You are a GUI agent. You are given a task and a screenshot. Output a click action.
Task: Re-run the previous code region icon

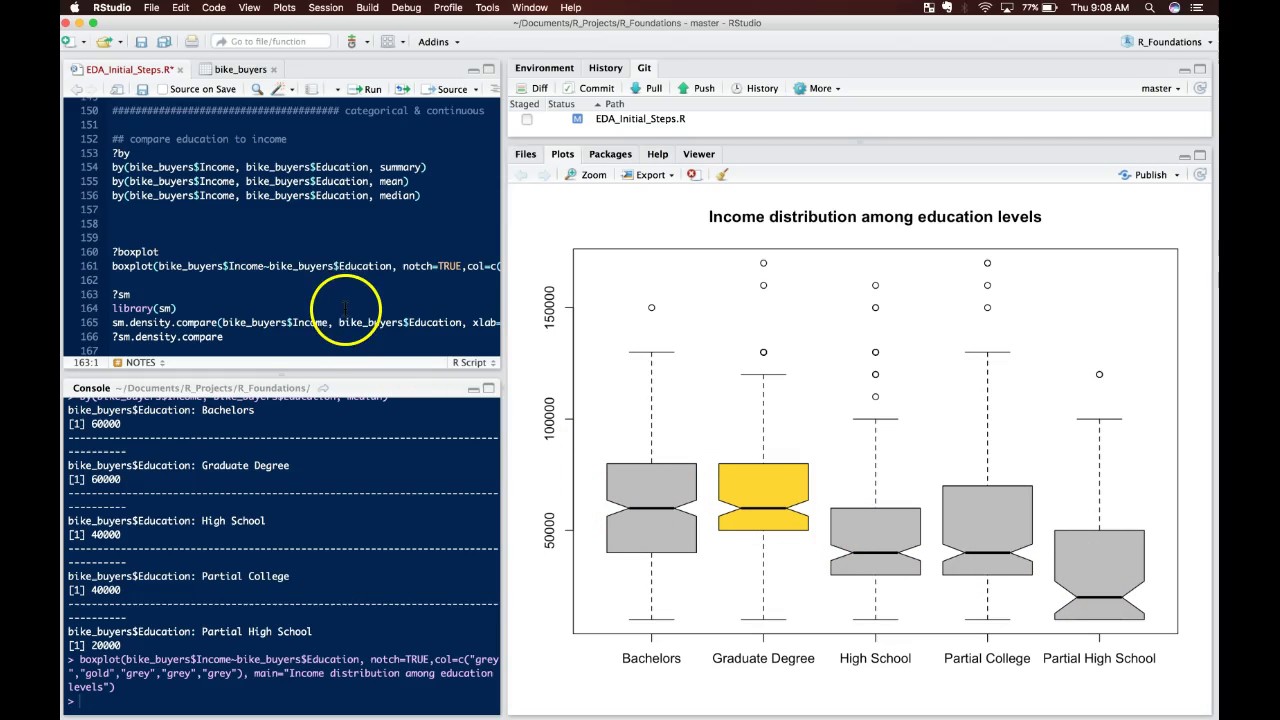pyautogui.click(x=402, y=89)
